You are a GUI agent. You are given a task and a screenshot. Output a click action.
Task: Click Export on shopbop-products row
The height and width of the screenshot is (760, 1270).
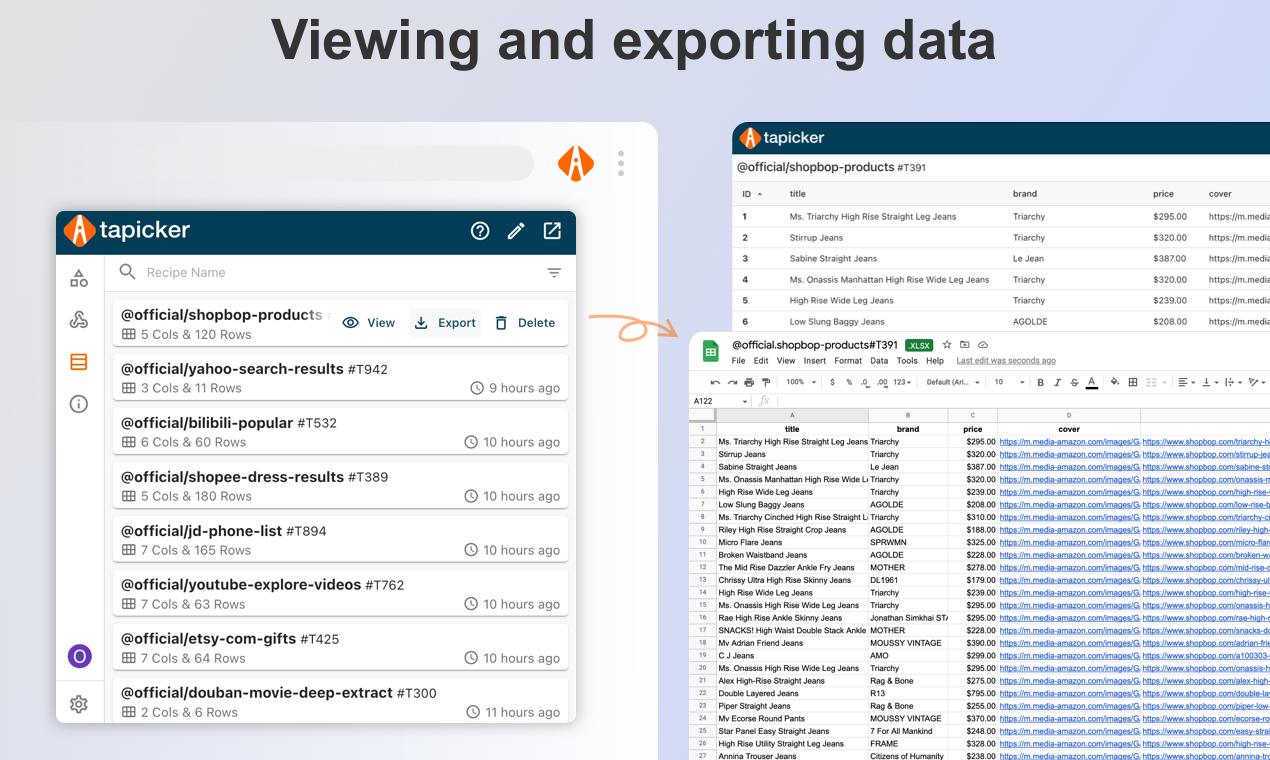(x=445, y=323)
